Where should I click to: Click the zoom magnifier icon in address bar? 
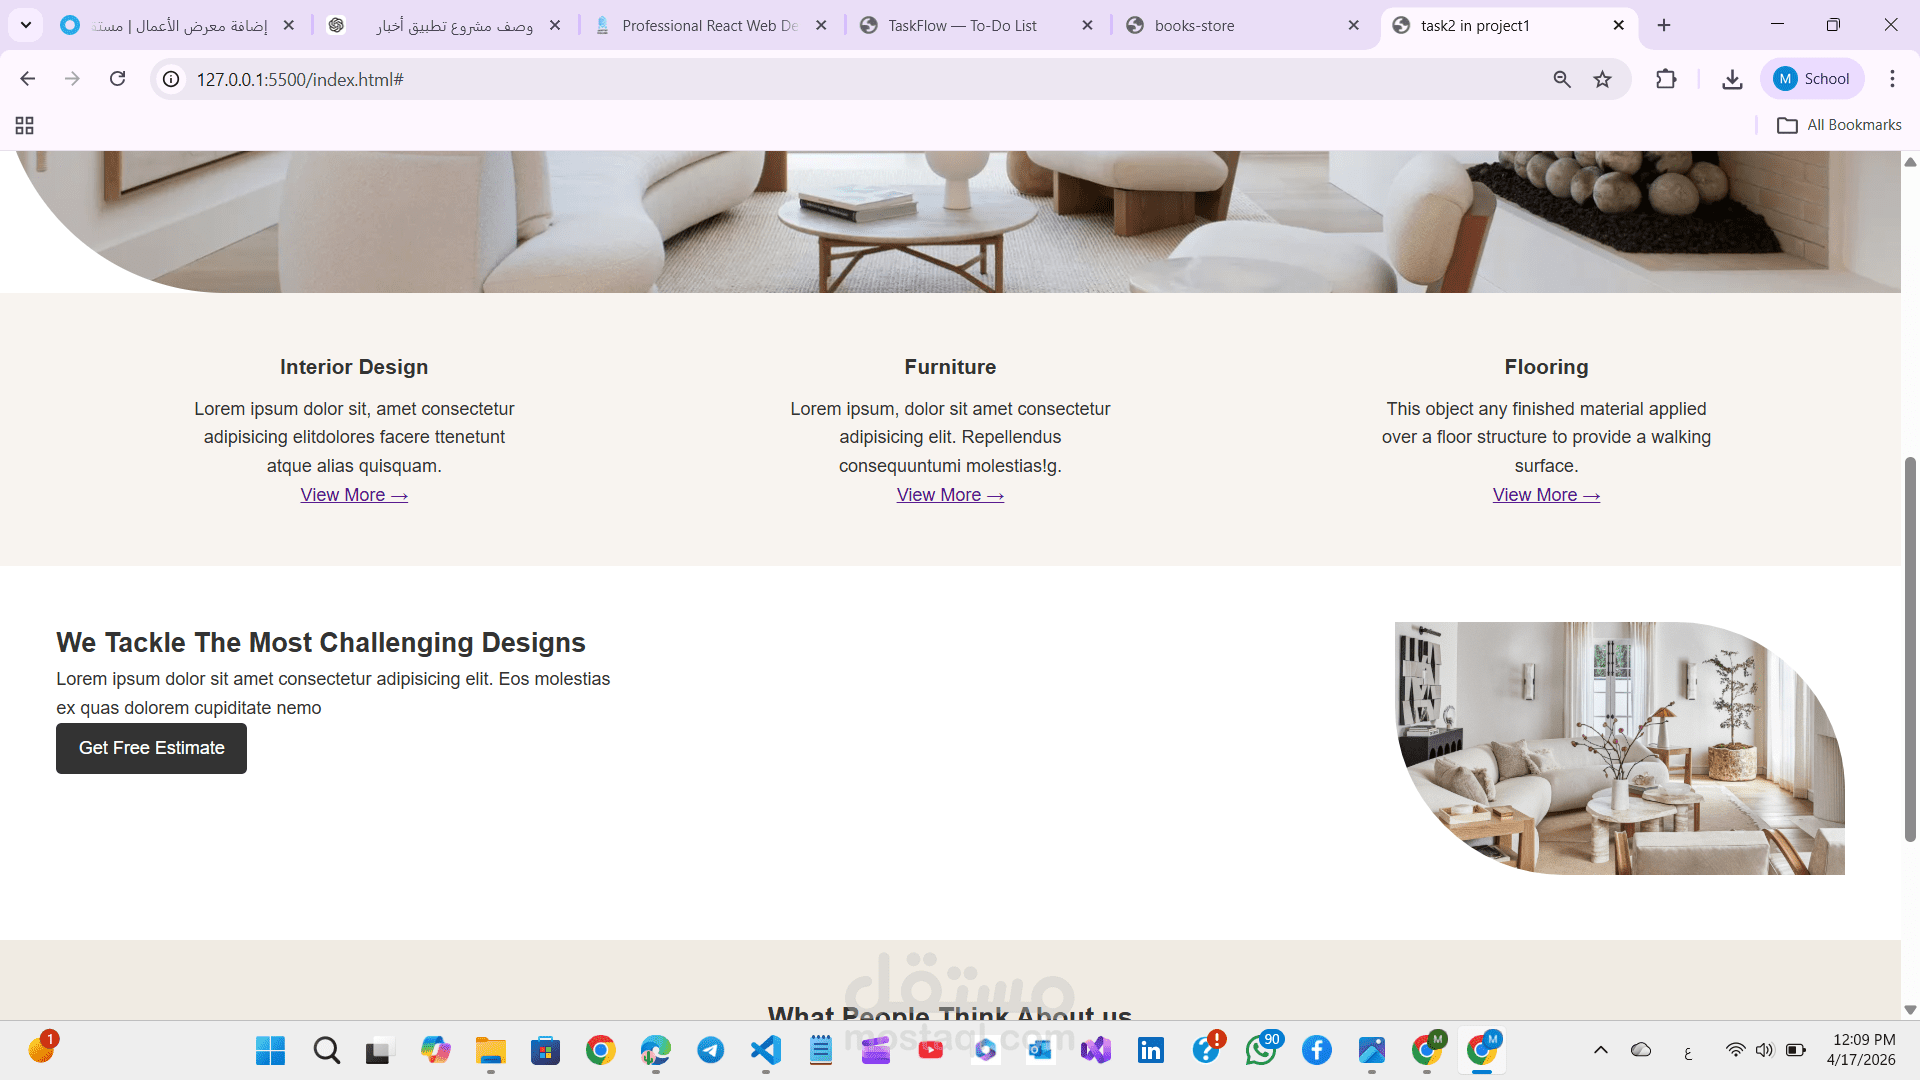[x=1561, y=79]
